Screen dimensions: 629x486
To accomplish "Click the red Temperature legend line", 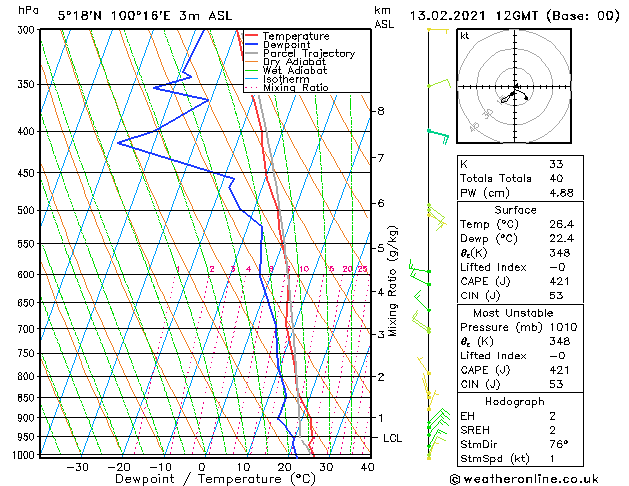I will coord(252,36).
